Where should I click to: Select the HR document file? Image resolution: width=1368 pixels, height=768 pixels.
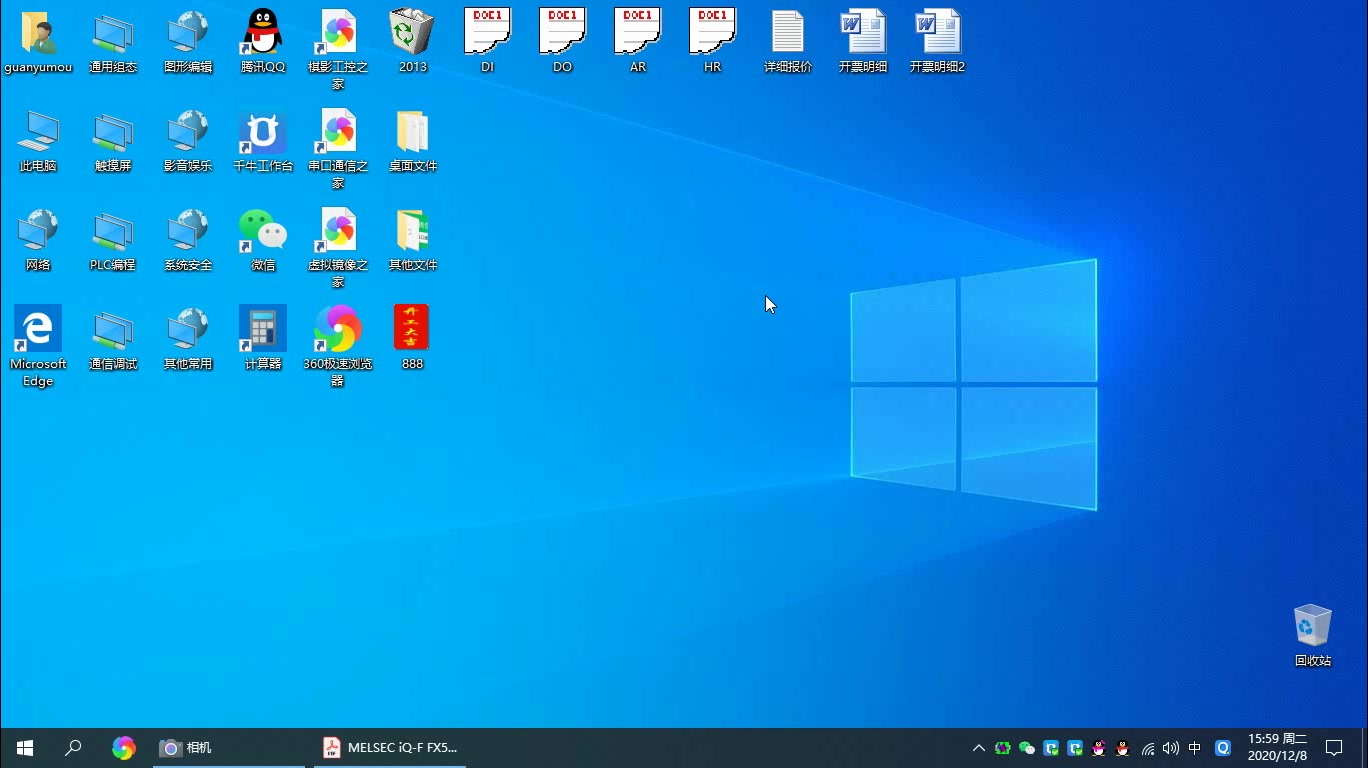pos(713,42)
